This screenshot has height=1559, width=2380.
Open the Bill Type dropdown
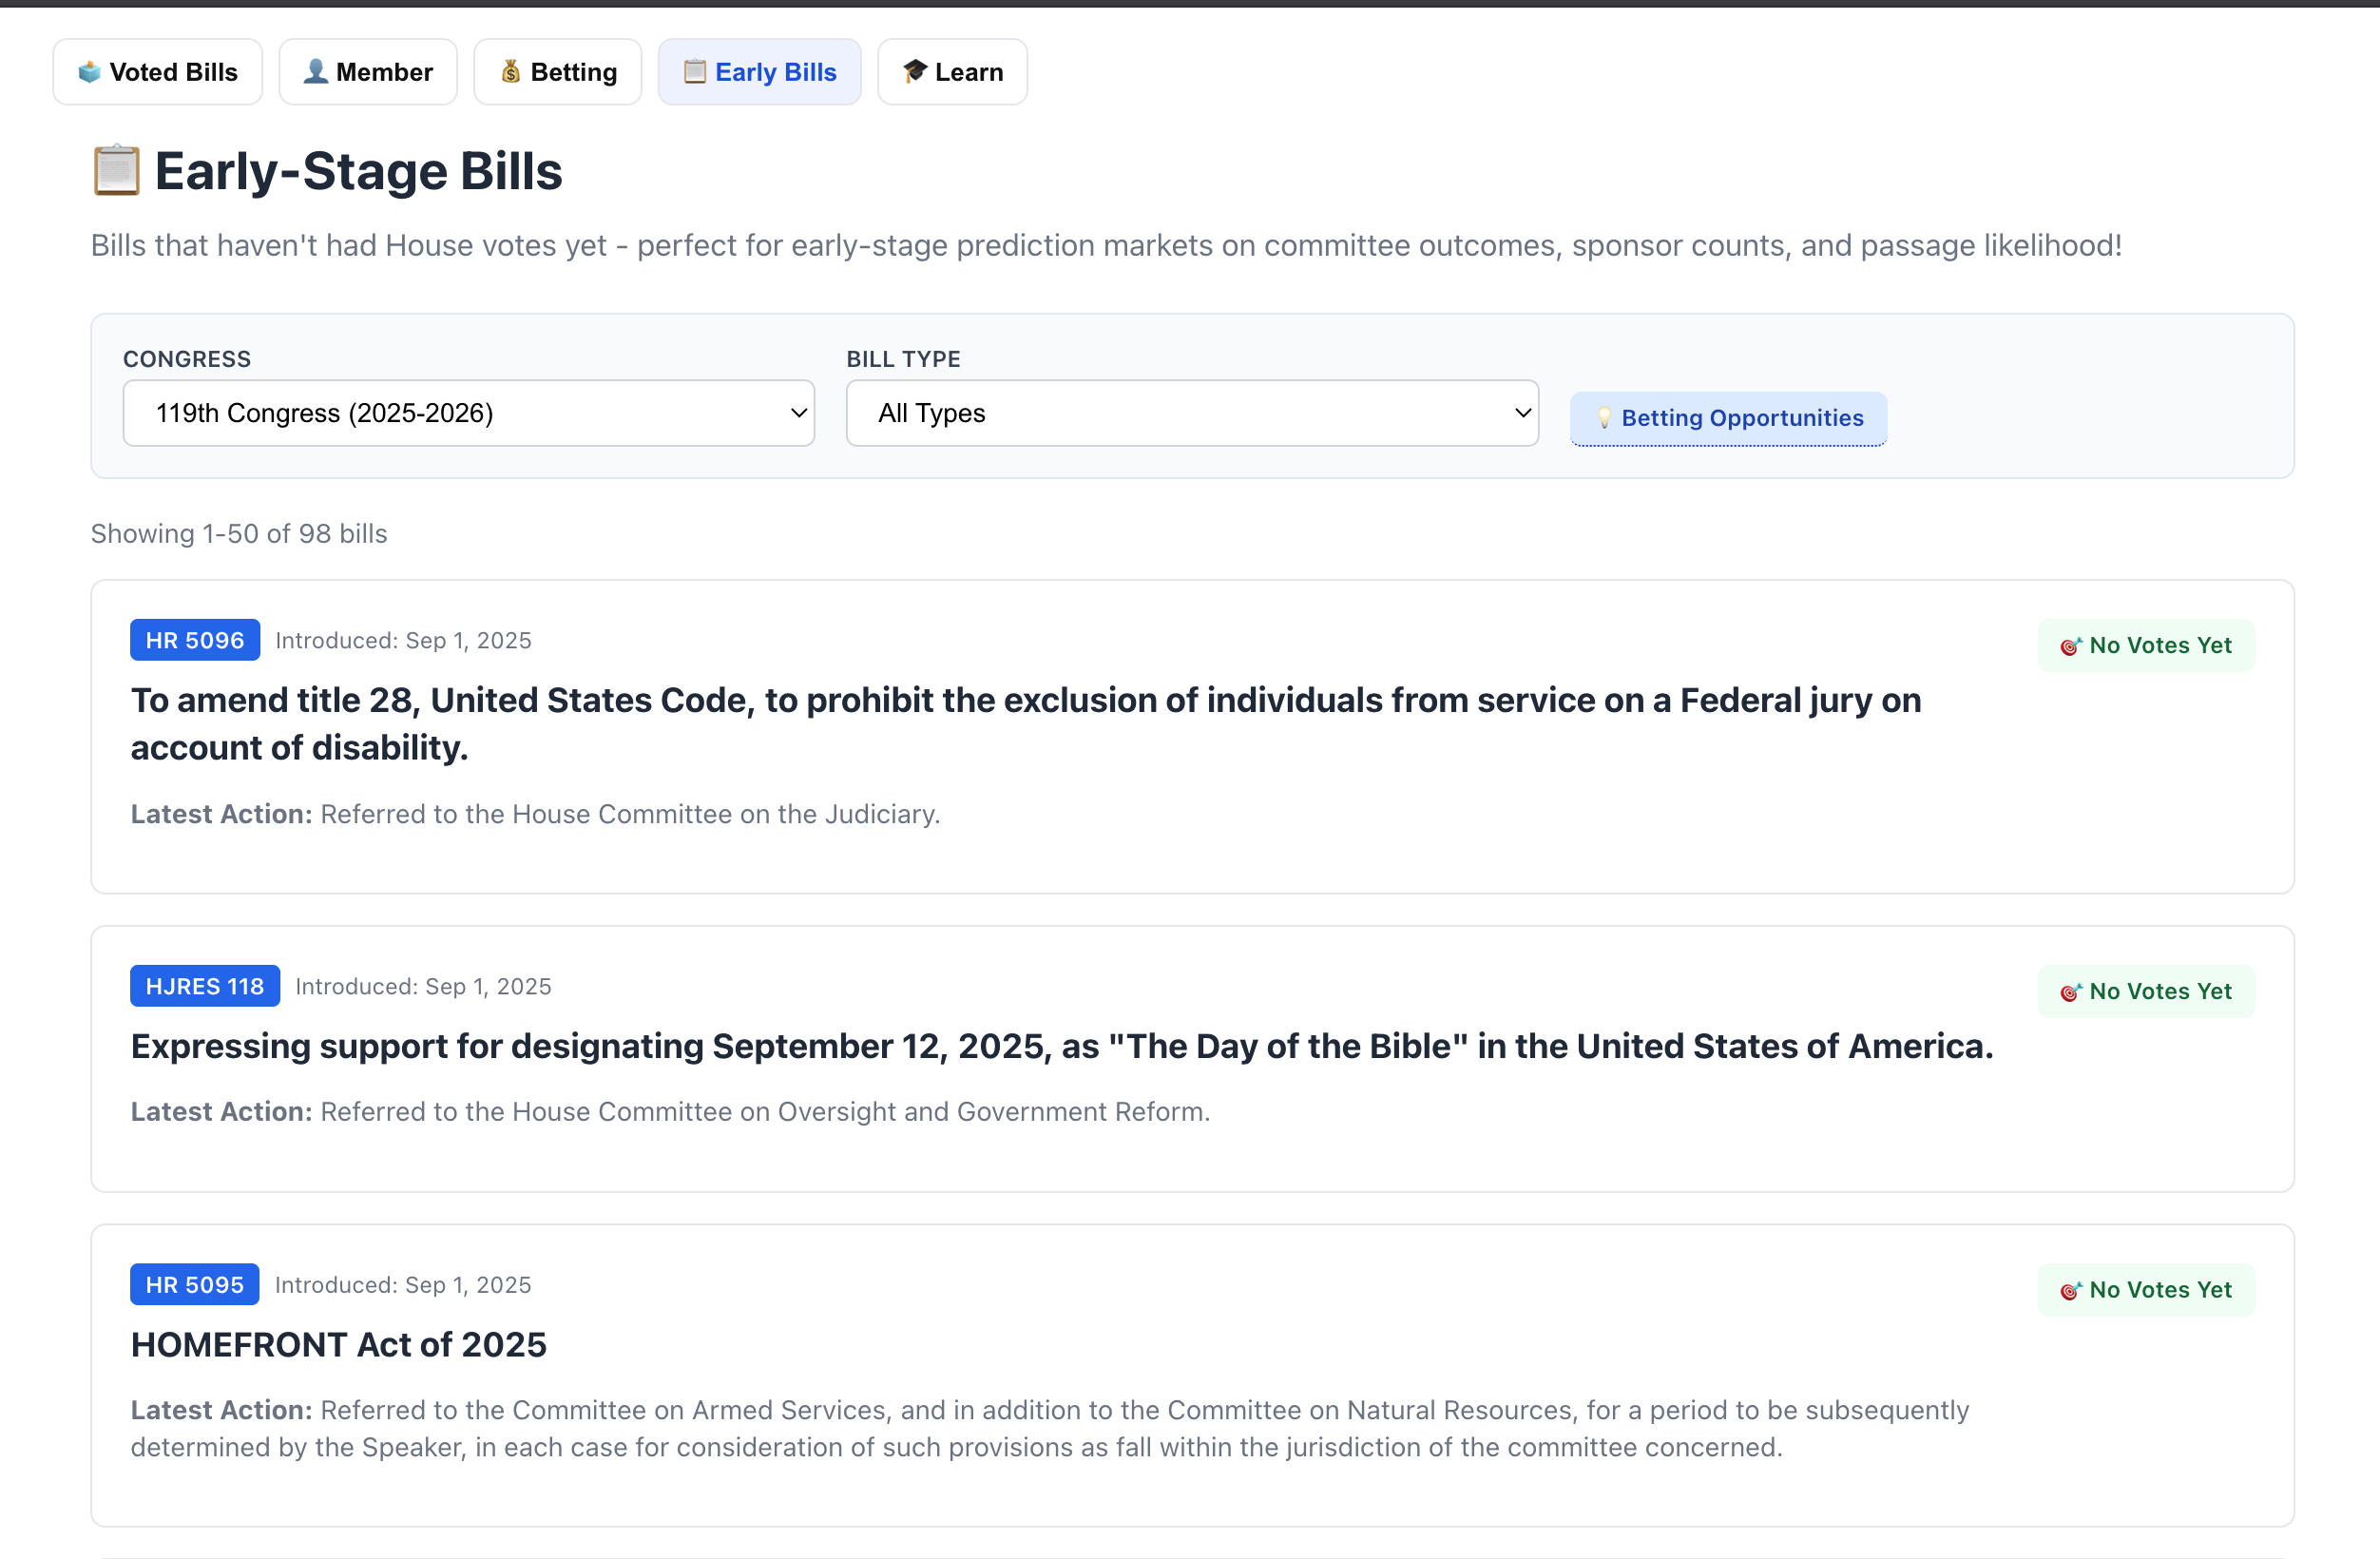coord(1191,413)
